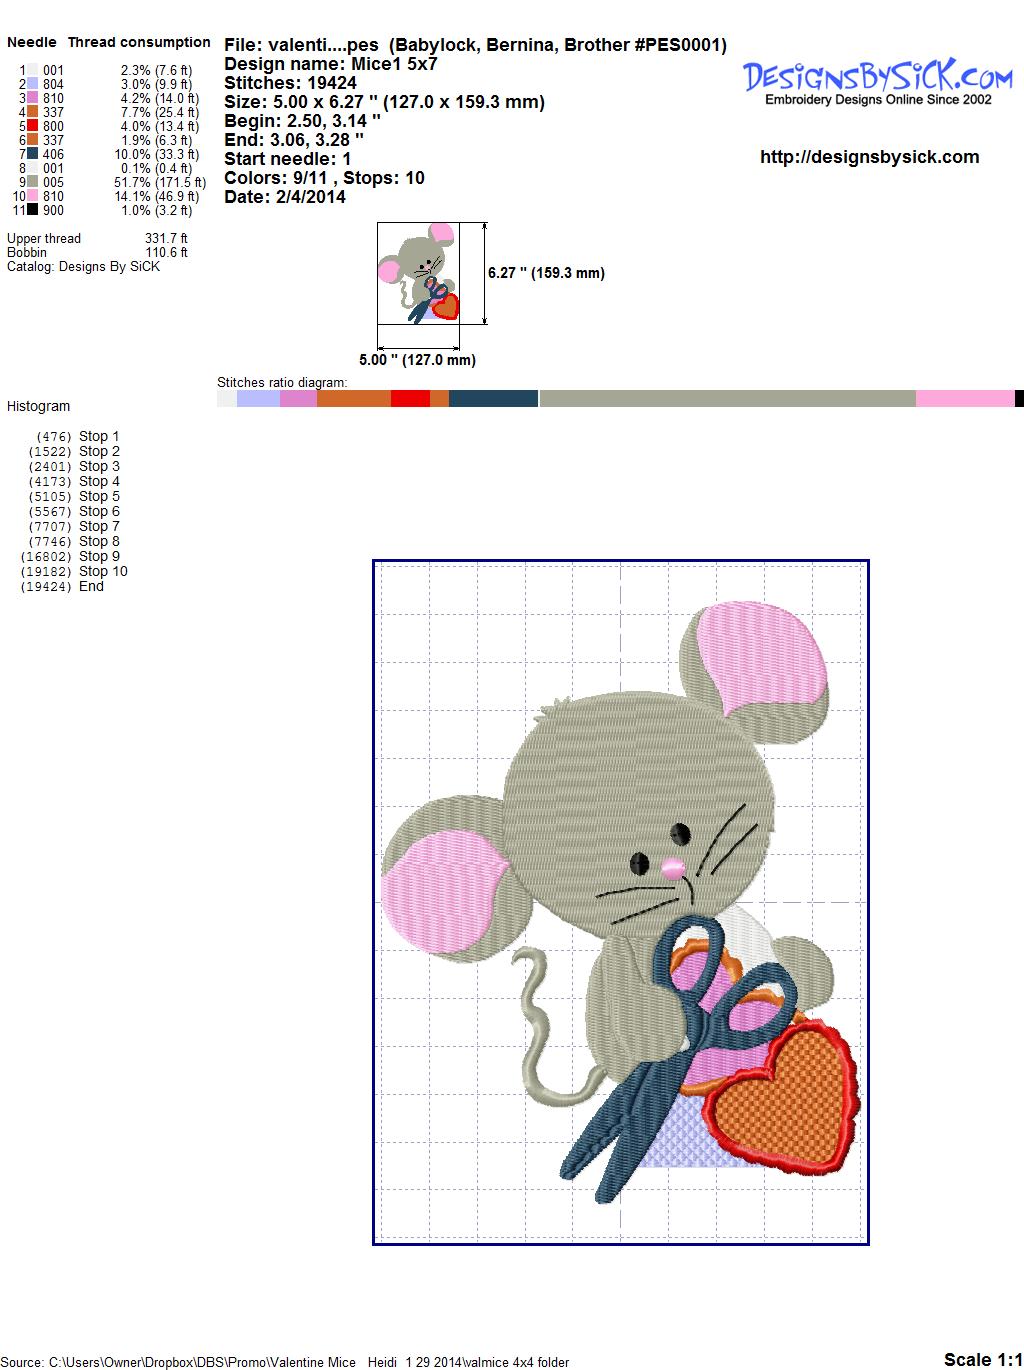
Task: Click the mouse's pink nose in large preview
Action: 673,866
